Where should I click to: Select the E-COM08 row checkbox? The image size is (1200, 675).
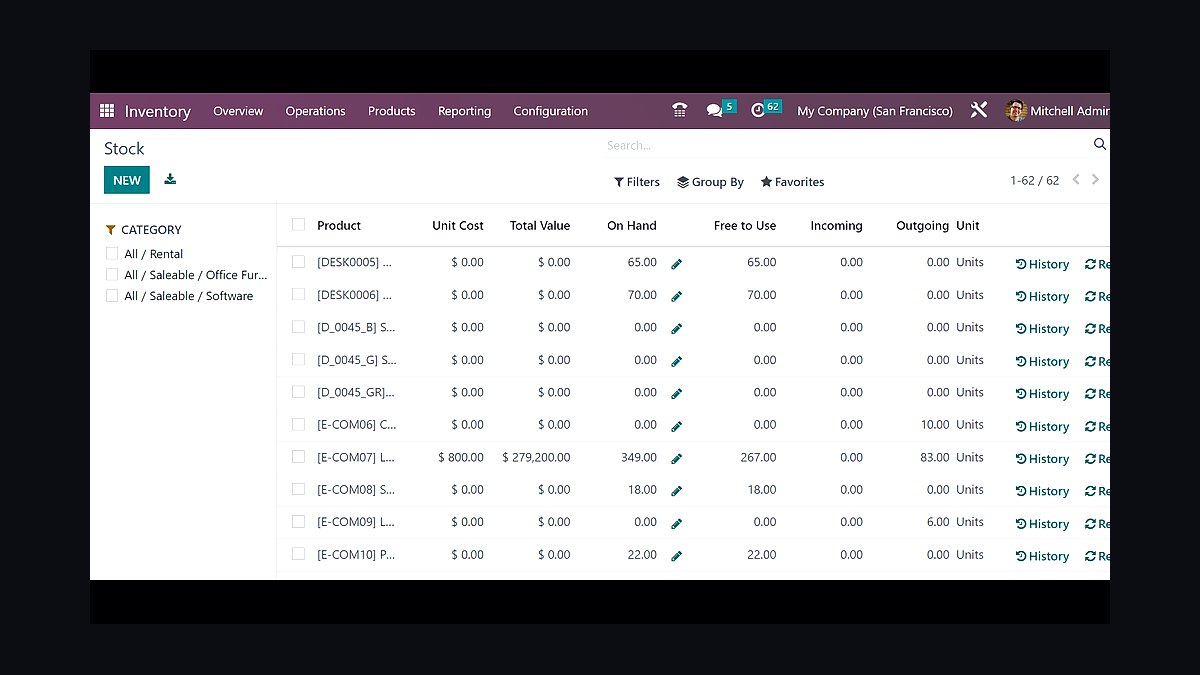click(x=298, y=489)
